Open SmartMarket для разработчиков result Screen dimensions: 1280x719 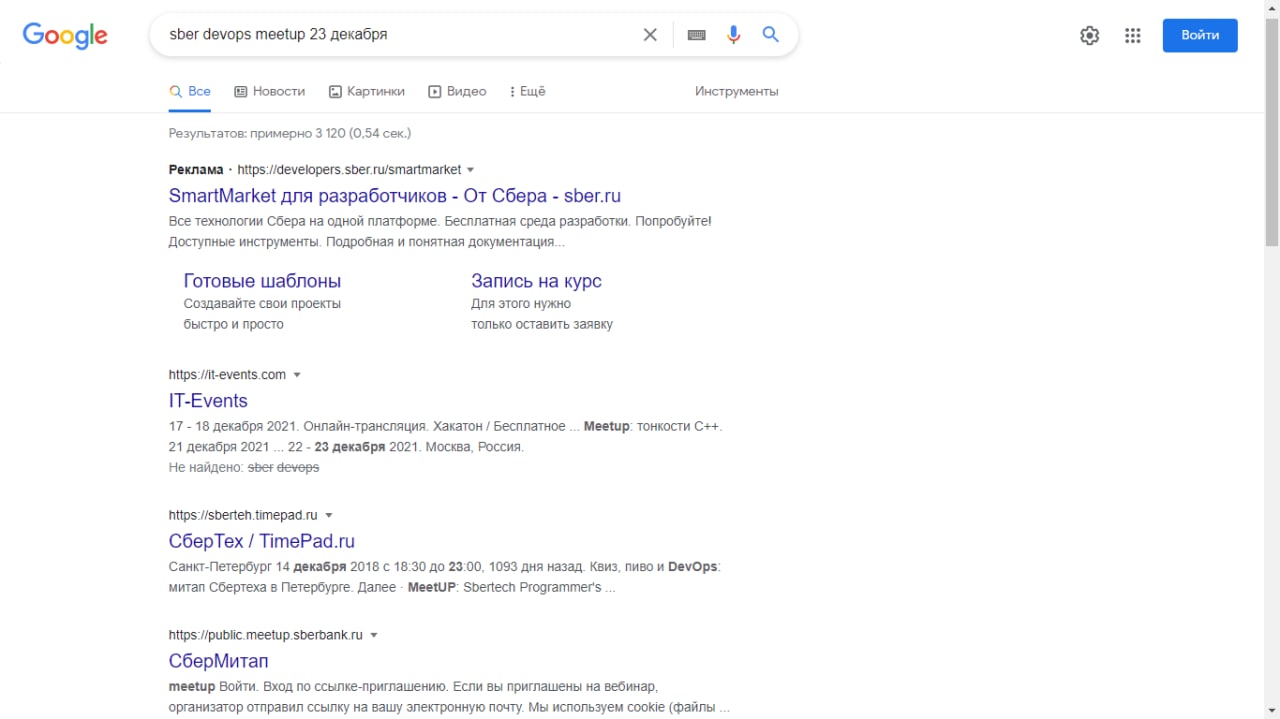395,196
